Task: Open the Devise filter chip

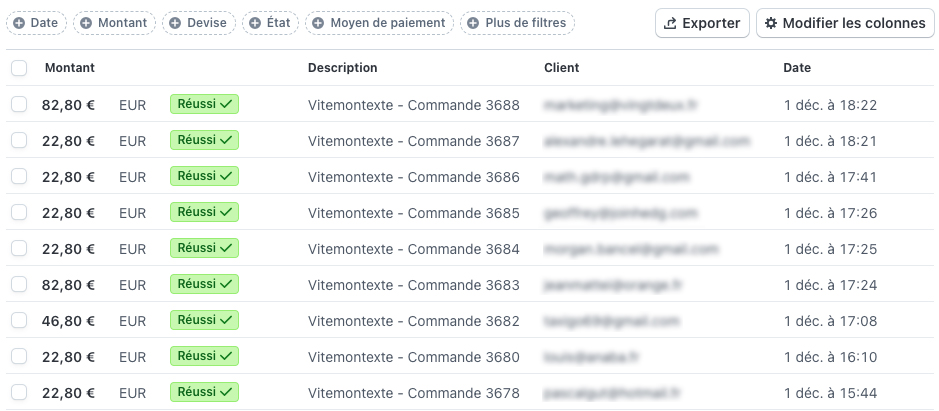Action: pyautogui.click(x=199, y=23)
